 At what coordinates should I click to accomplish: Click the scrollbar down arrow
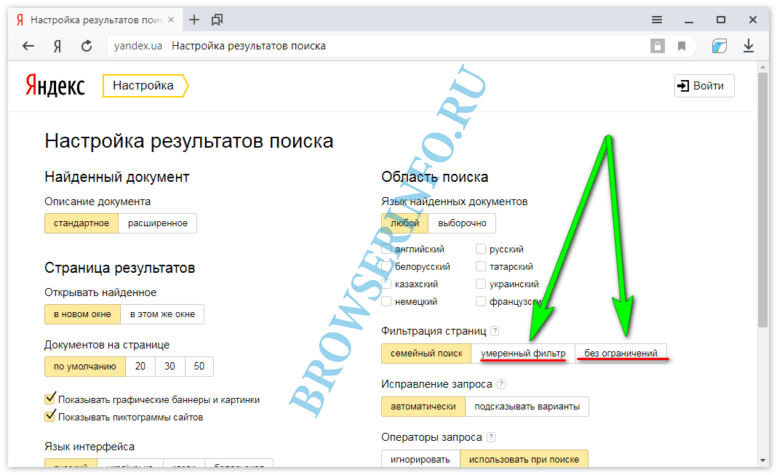763,461
